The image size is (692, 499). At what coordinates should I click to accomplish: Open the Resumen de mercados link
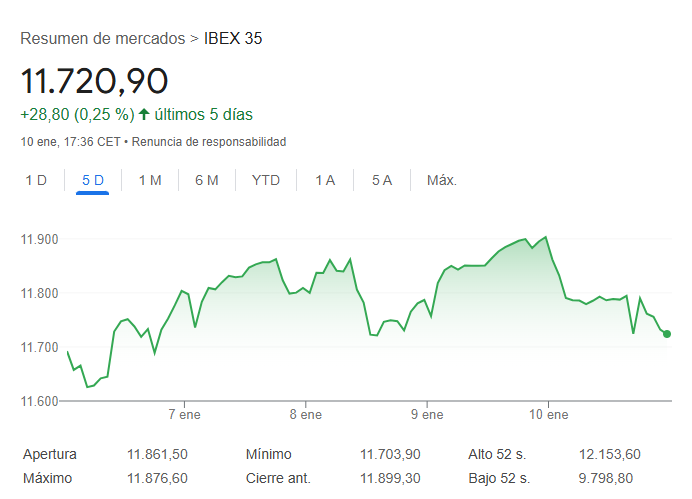coord(102,39)
